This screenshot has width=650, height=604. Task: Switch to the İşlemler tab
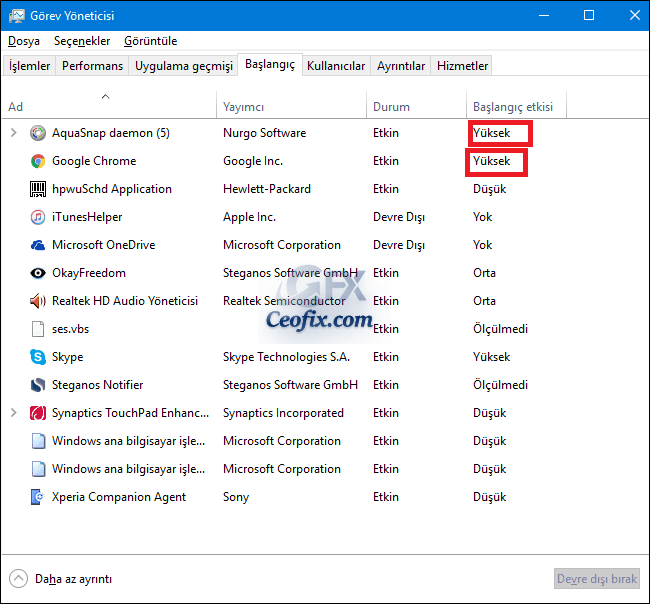coord(29,66)
